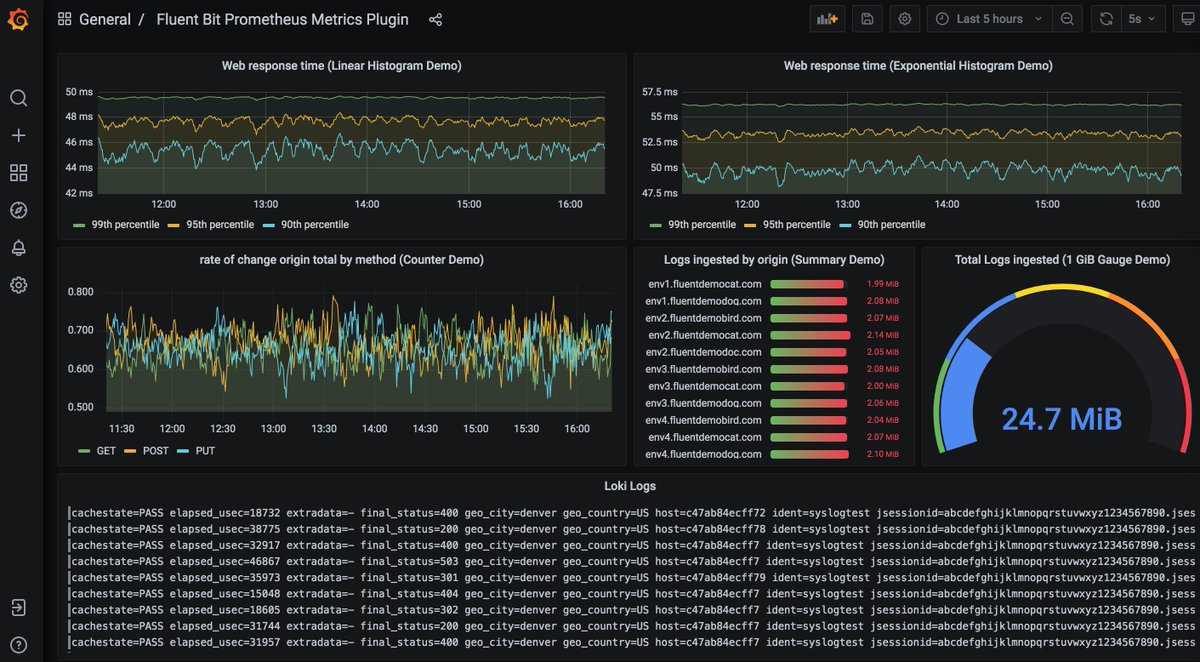Open the Configuration gear in sidebar
The height and width of the screenshot is (662, 1200).
(18, 285)
